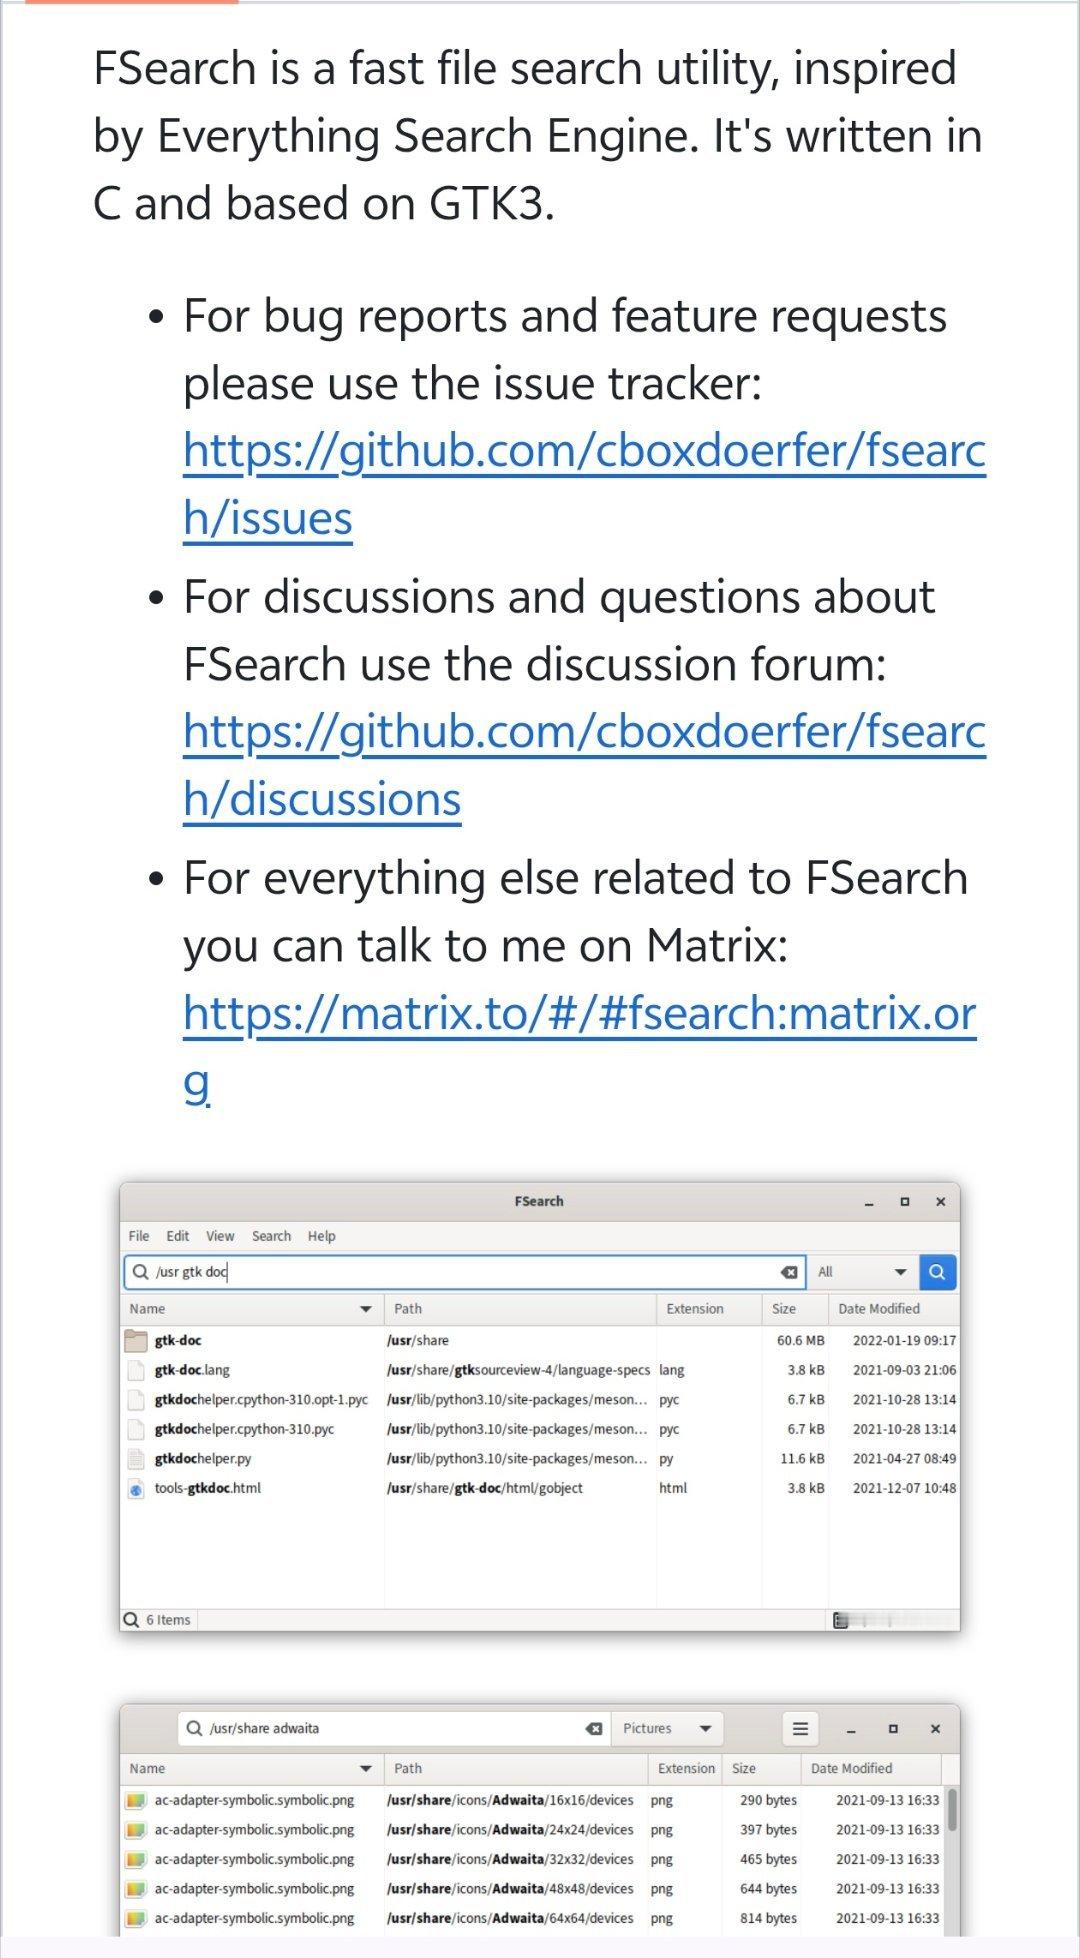This screenshot has height=1958, width=1080.
Task: Select 'gtk-doc.lang' file name
Action: (192, 1370)
